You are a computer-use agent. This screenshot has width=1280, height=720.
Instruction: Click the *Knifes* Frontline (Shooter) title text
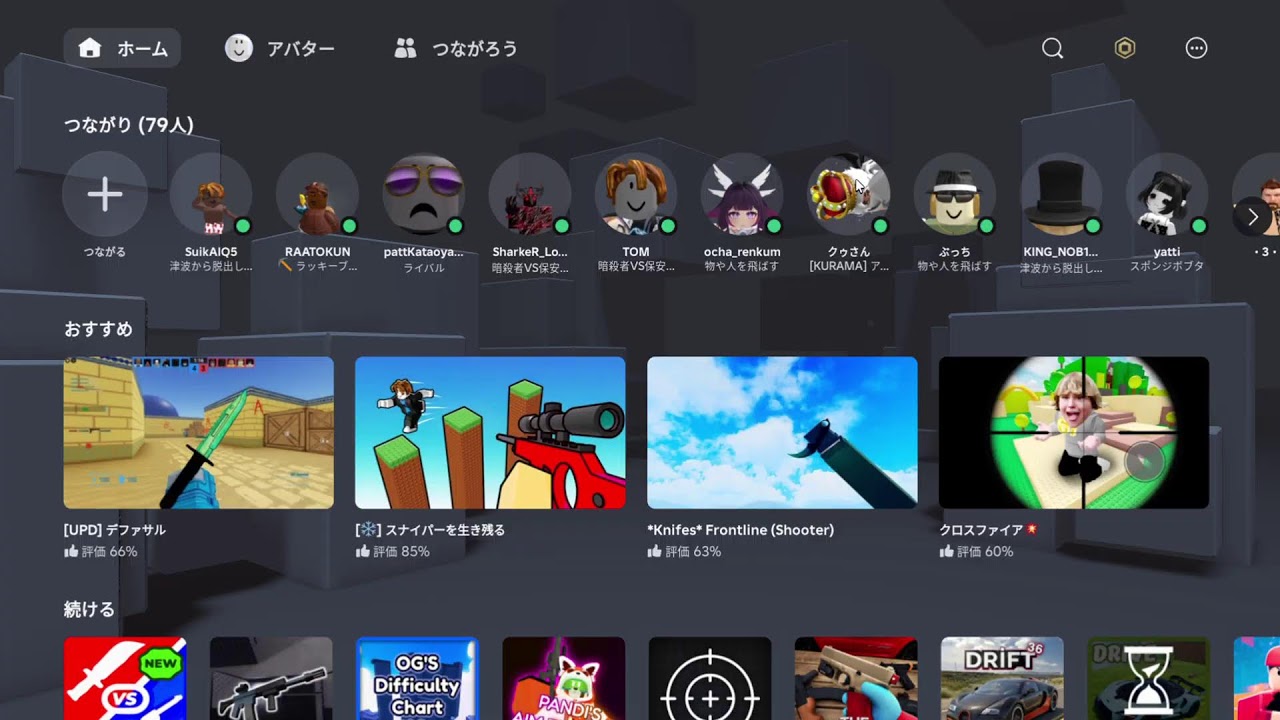point(740,530)
